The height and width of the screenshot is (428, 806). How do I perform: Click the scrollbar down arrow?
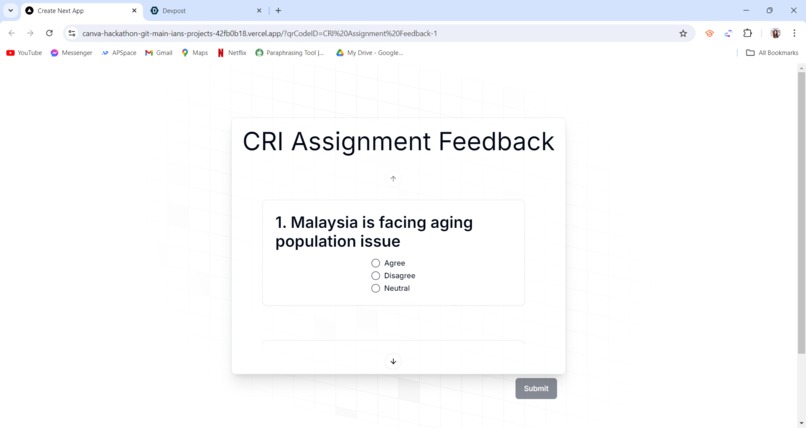coord(801,423)
